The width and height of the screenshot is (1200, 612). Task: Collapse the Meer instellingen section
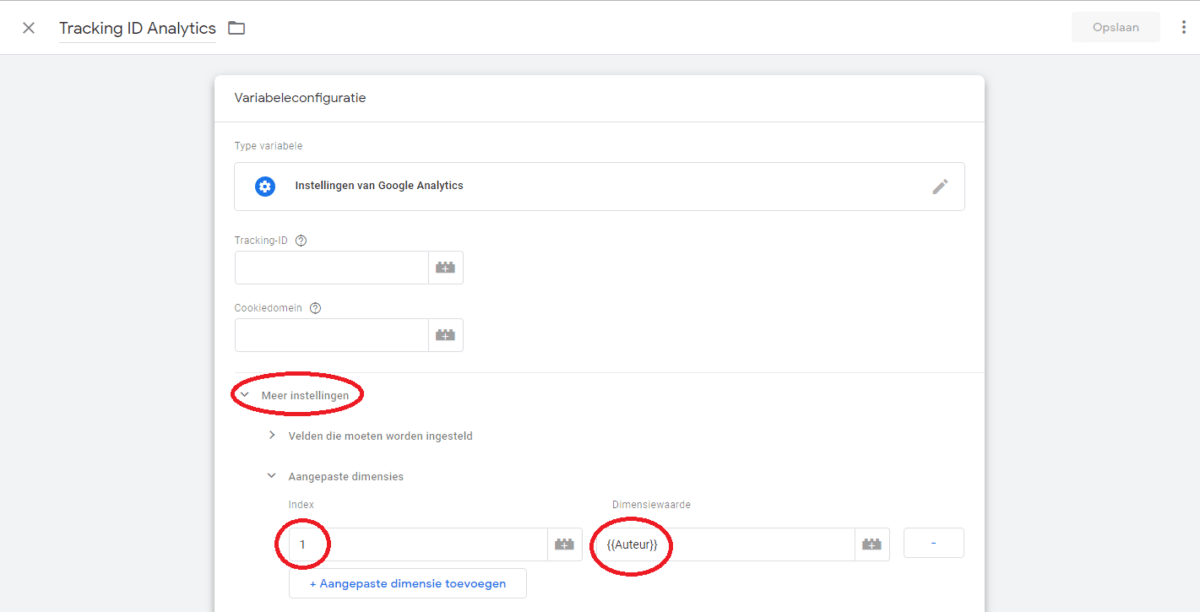296,395
